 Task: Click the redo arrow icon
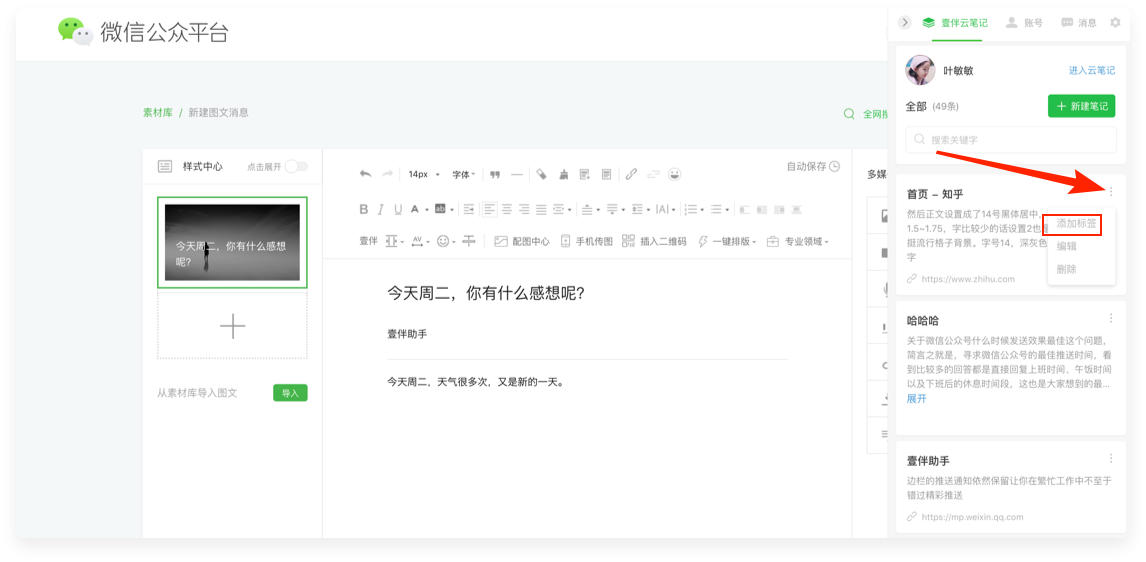coord(387,174)
